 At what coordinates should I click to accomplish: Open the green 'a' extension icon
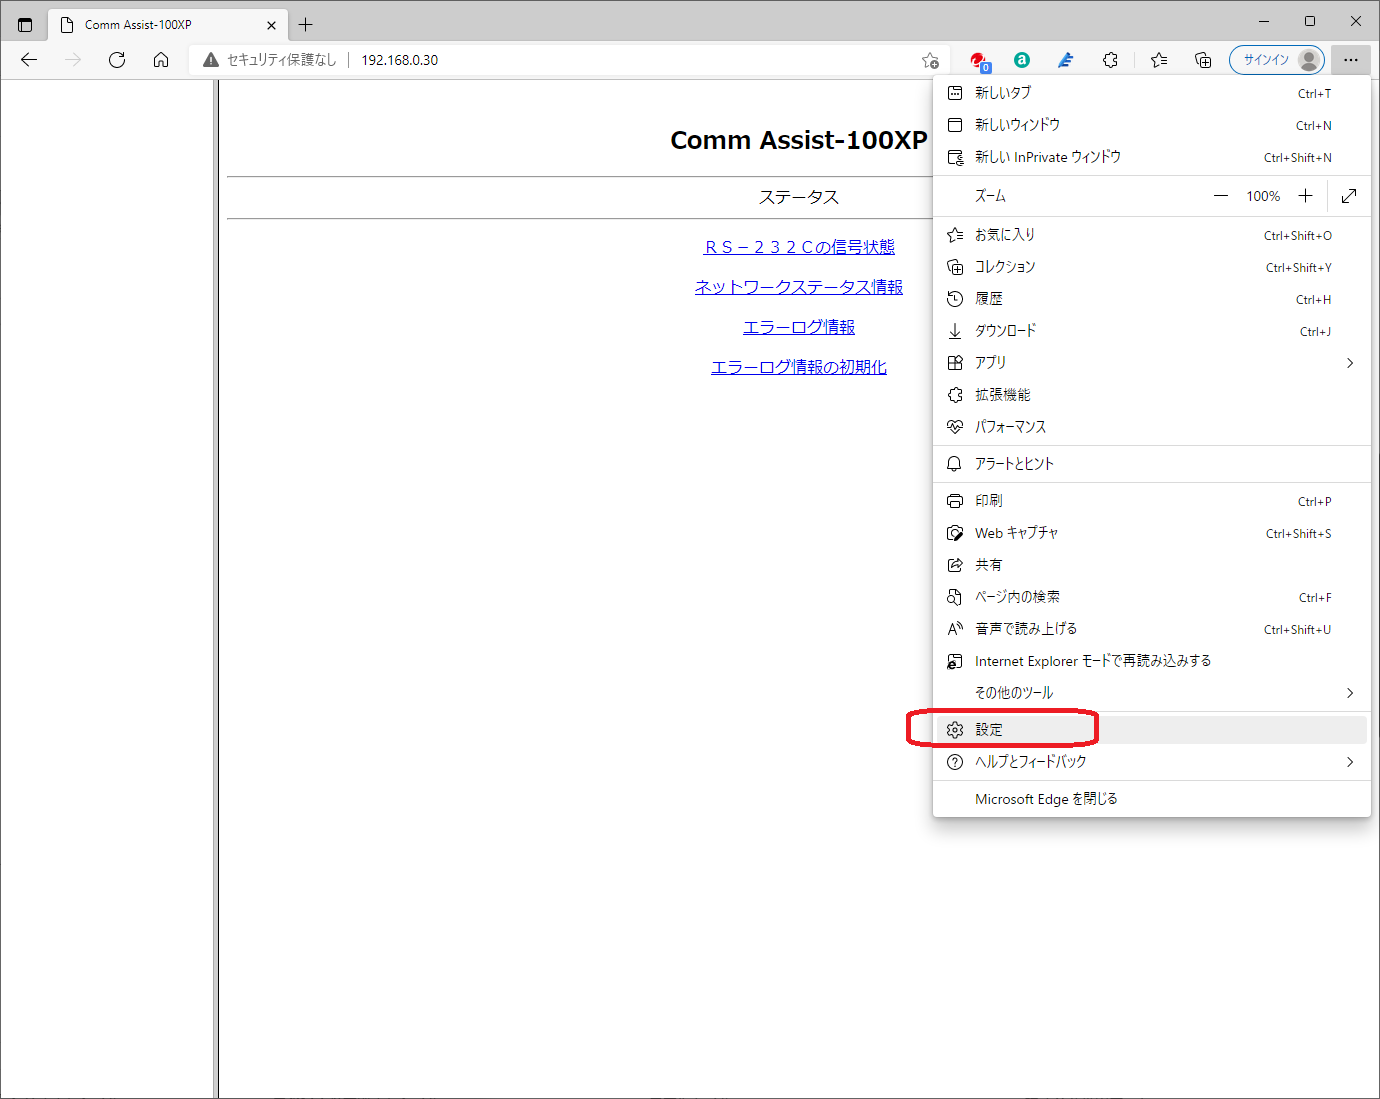(1021, 60)
